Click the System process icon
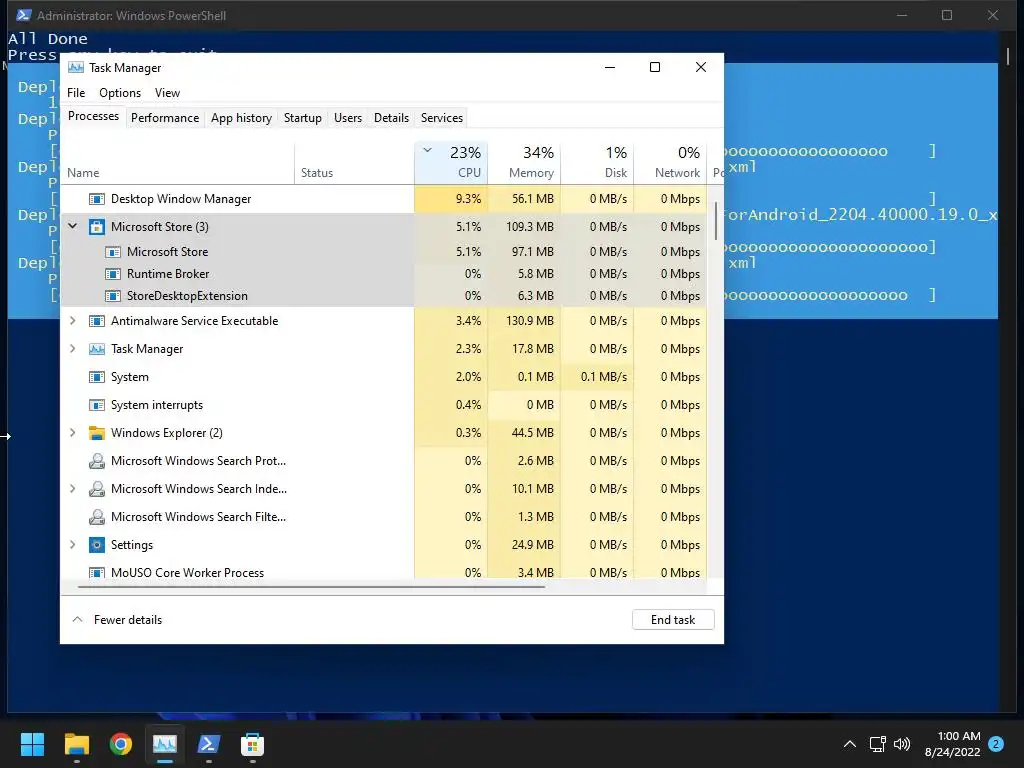This screenshot has width=1024, height=768. pos(97,377)
